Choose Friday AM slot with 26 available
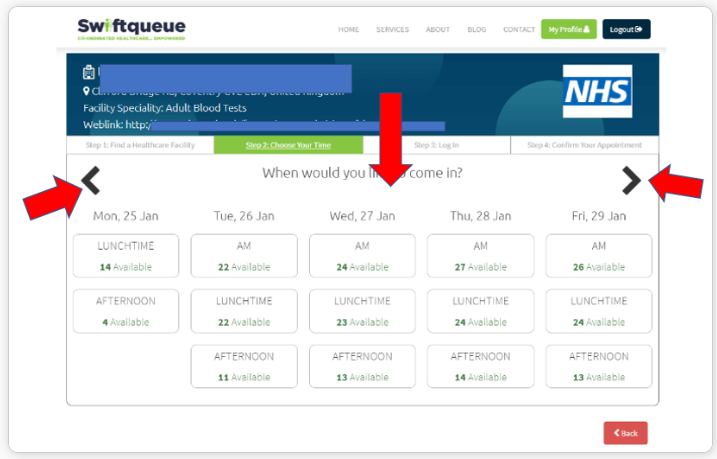This screenshot has width=717, height=459. [599, 256]
